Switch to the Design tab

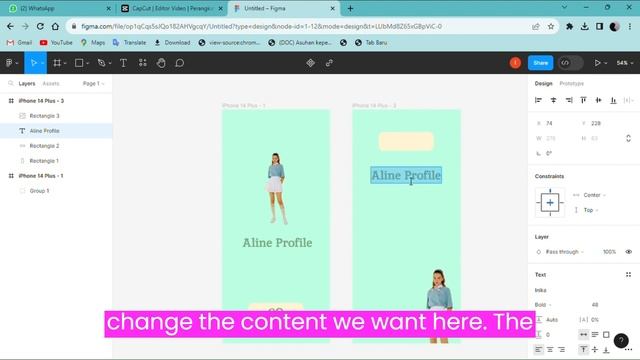(x=543, y=83)
